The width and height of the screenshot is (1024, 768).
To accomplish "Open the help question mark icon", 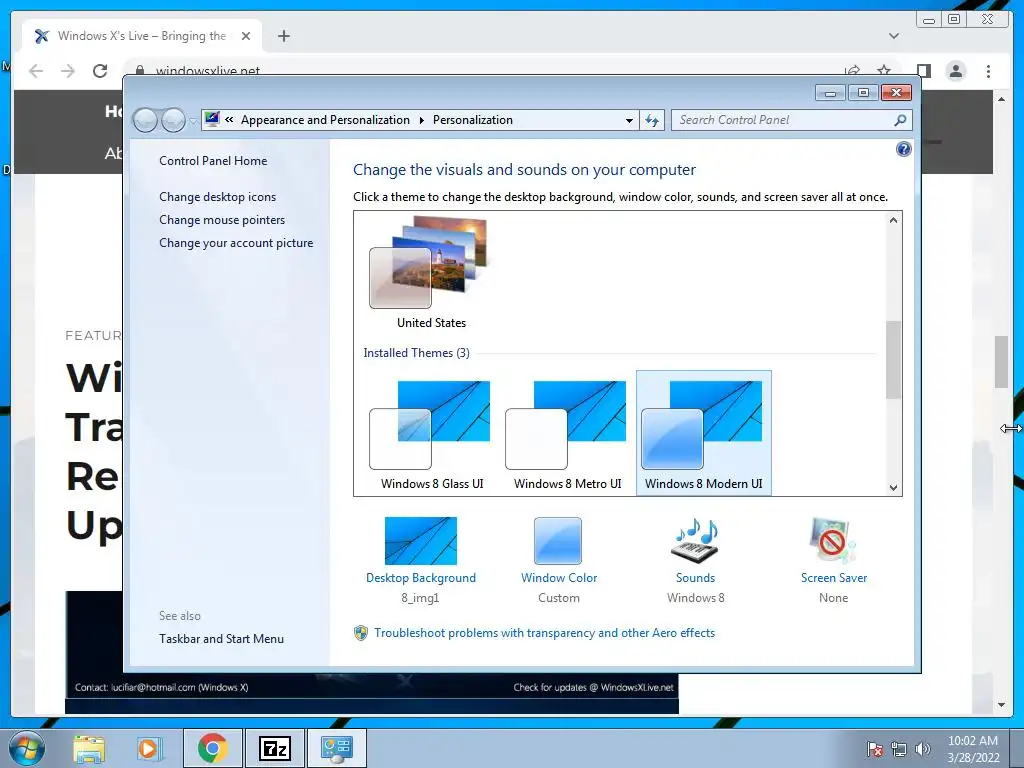I will pyautogui.click(x=903, y=150).
